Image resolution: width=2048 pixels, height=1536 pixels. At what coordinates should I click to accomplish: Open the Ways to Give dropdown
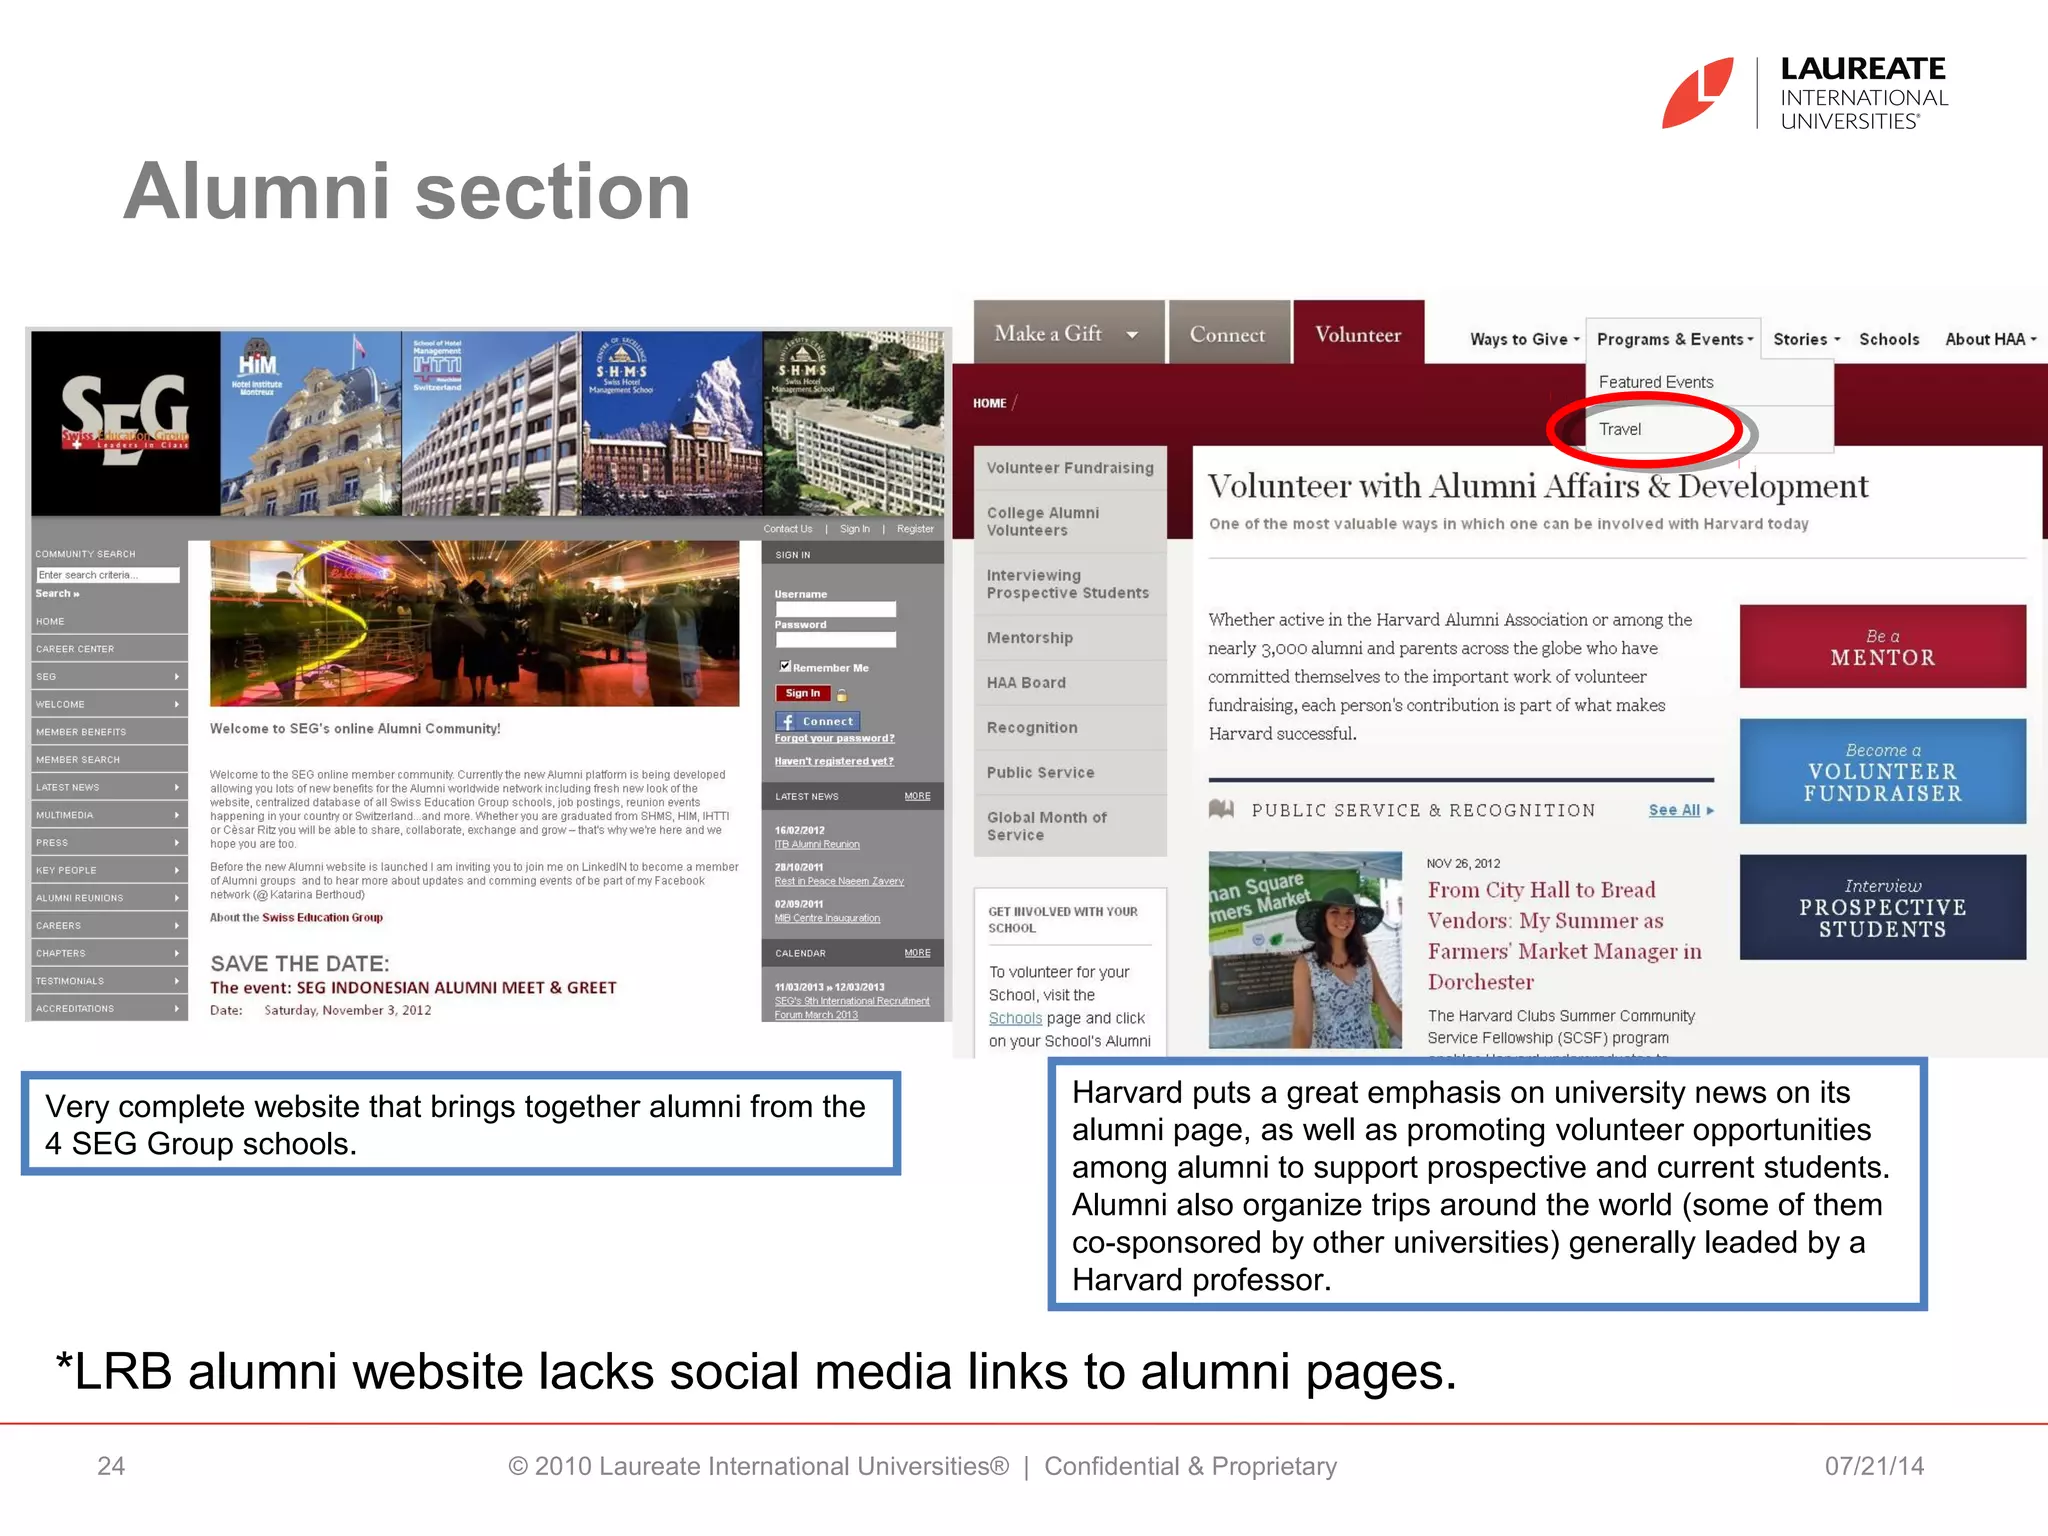click(x=1524, y=339)
